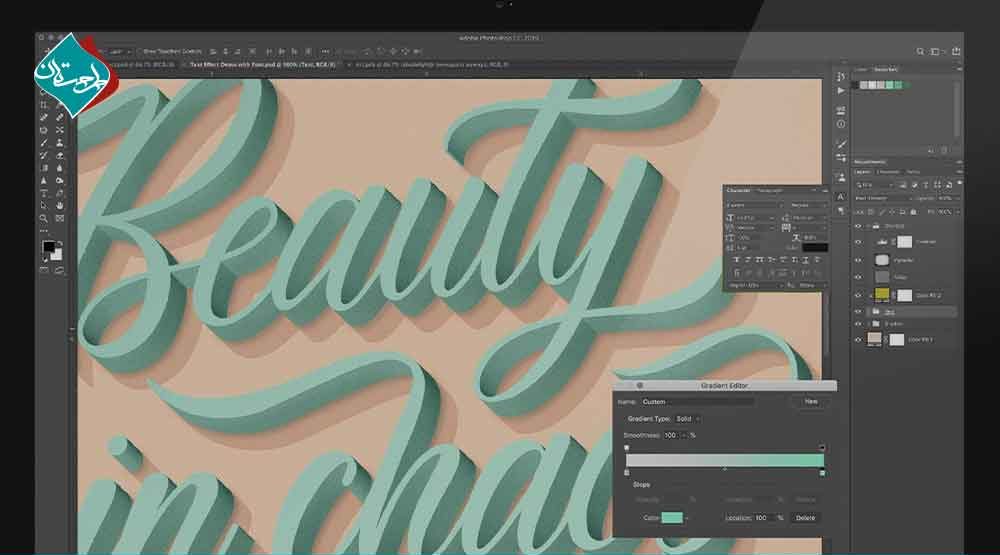Open layer filter kind dropdown

(875, 185)
